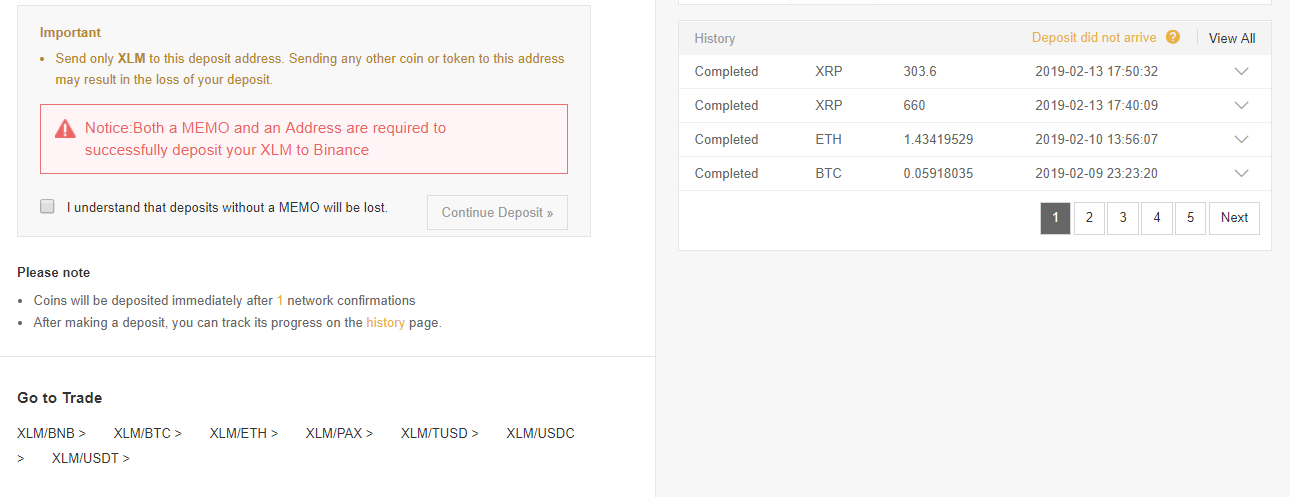1290x497 pixels.
Task: Click the red warning triangle icon
Action: 65,128
